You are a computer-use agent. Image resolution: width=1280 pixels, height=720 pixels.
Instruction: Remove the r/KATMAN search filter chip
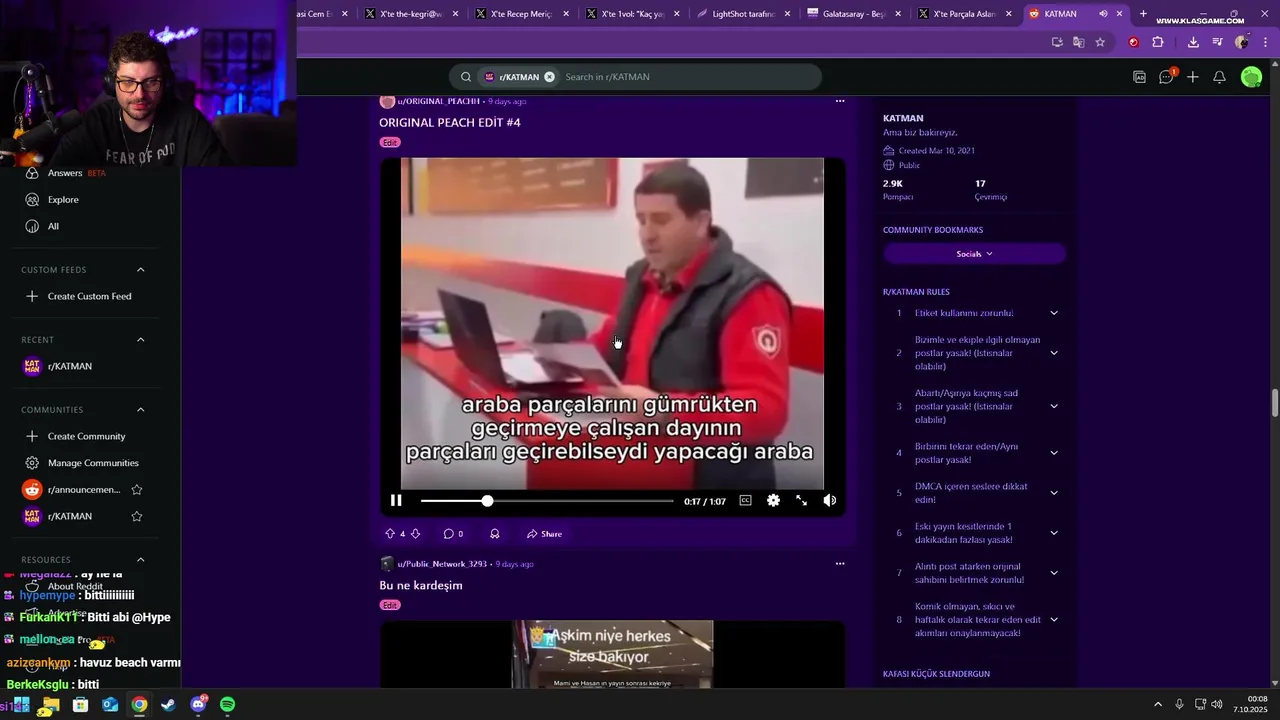tap(549, 77)
